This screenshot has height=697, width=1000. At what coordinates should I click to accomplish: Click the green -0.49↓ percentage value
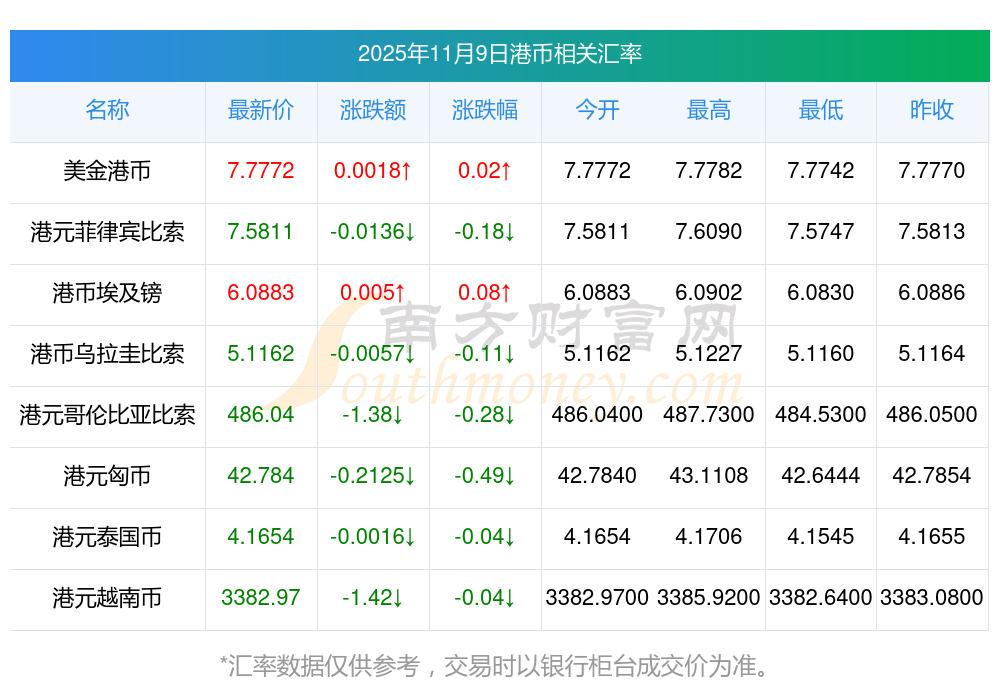tap(485, 476)
